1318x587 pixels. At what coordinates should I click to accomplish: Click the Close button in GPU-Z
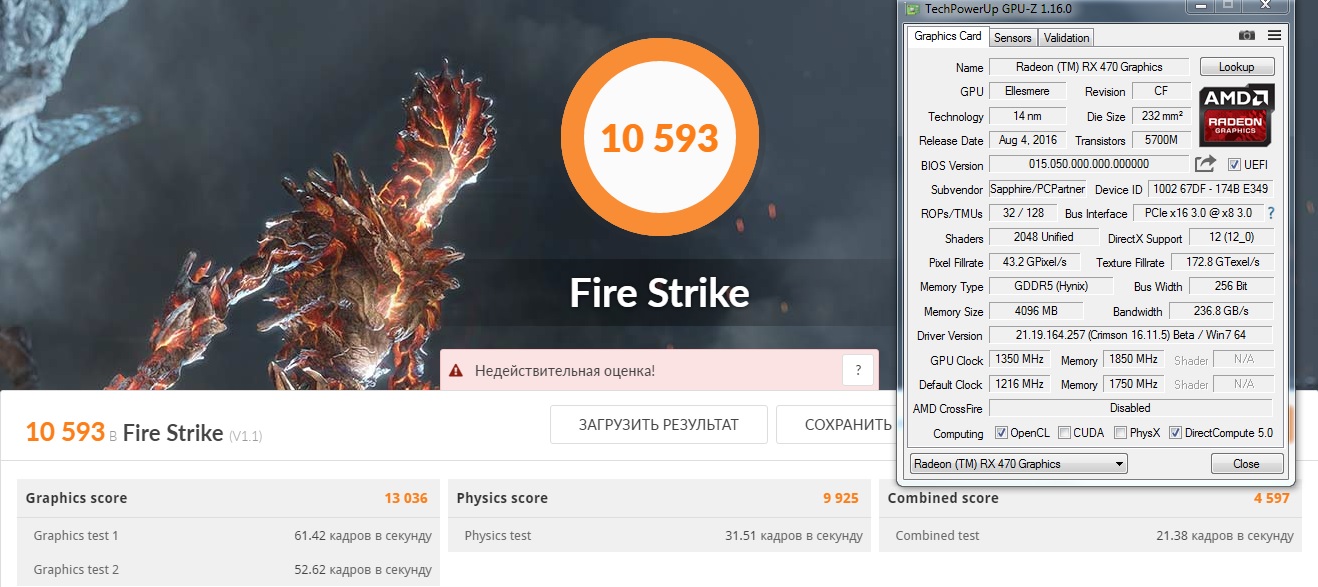pos(1246,464)
